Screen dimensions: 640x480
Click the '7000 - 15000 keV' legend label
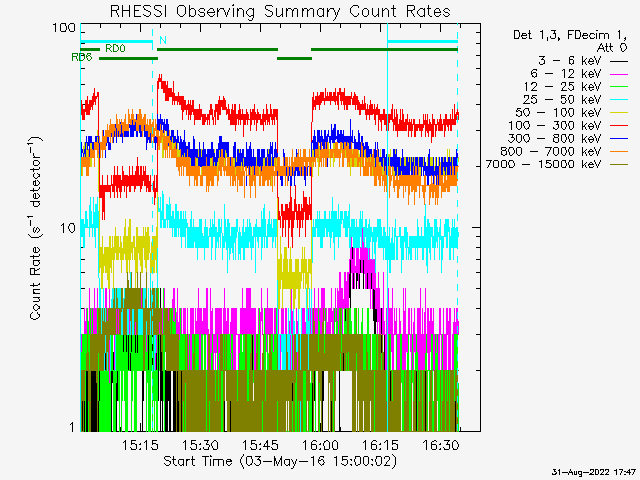pos(544,164)
